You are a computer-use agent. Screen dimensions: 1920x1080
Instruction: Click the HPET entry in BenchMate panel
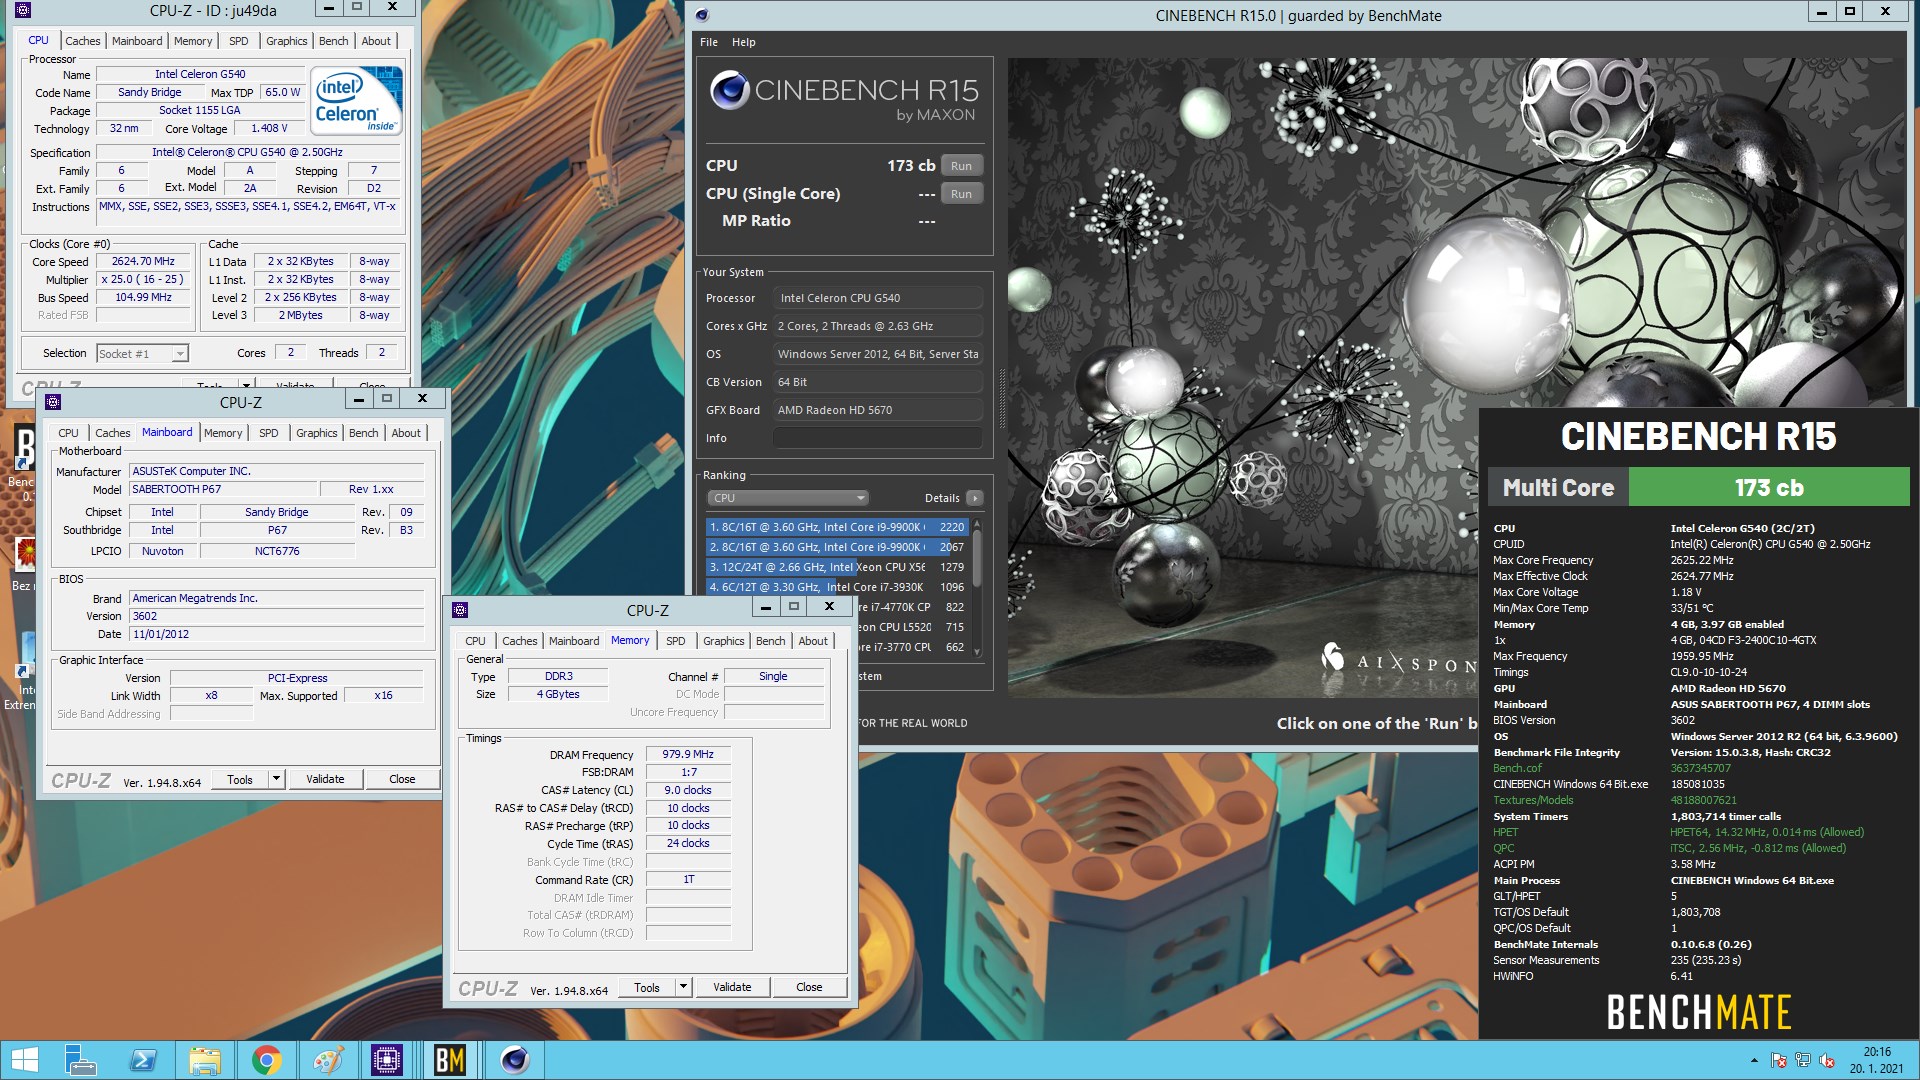point(1505,832)
